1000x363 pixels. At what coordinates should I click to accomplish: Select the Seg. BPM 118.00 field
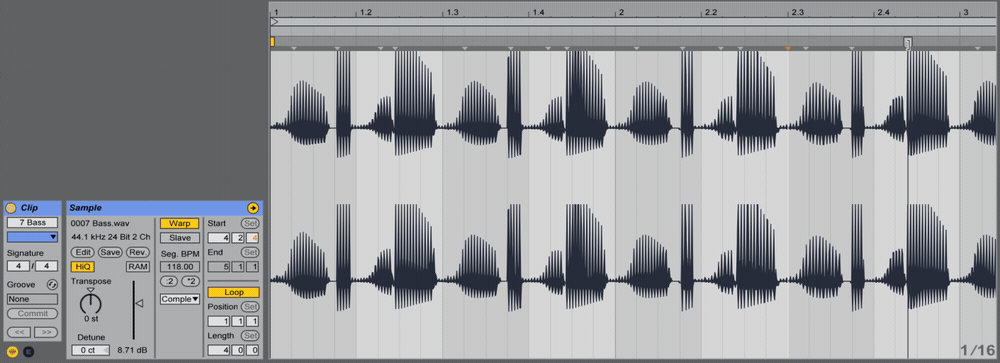179,267
